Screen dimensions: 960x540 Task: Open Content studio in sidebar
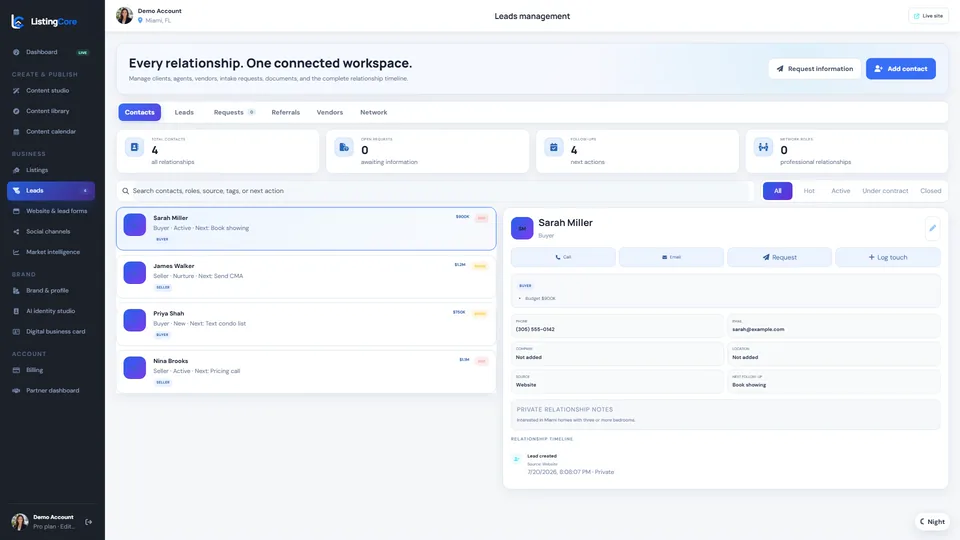pos(51,91)
